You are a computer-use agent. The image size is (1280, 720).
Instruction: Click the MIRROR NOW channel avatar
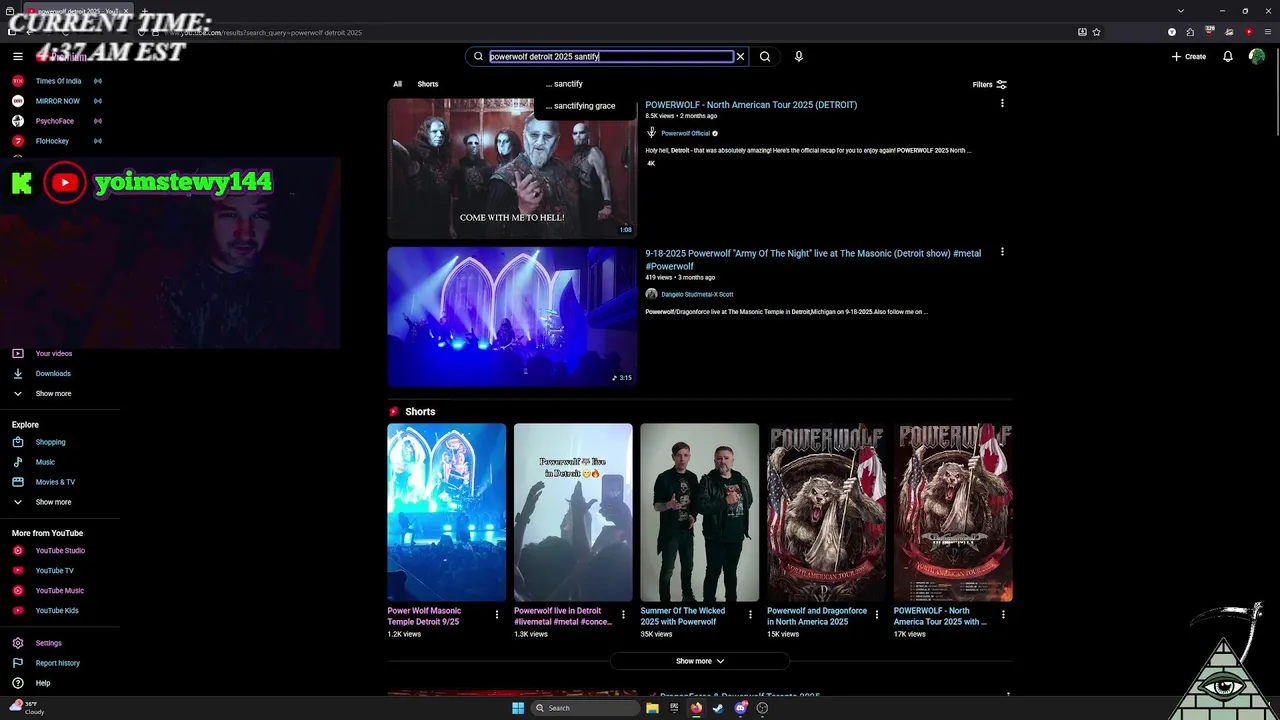[x=18, y=101]
